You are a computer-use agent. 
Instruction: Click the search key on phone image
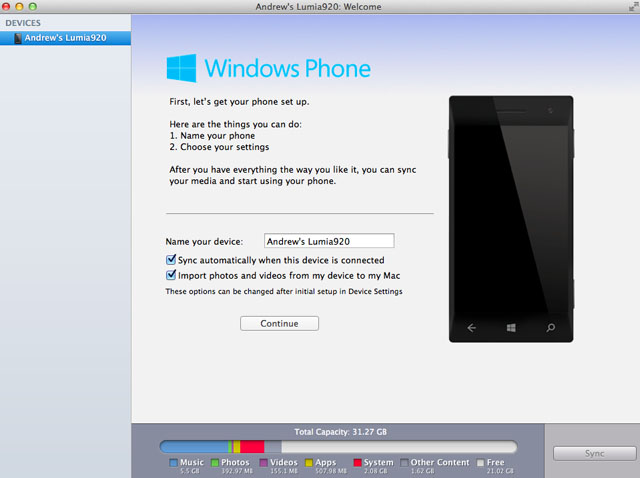coord(550,327)
